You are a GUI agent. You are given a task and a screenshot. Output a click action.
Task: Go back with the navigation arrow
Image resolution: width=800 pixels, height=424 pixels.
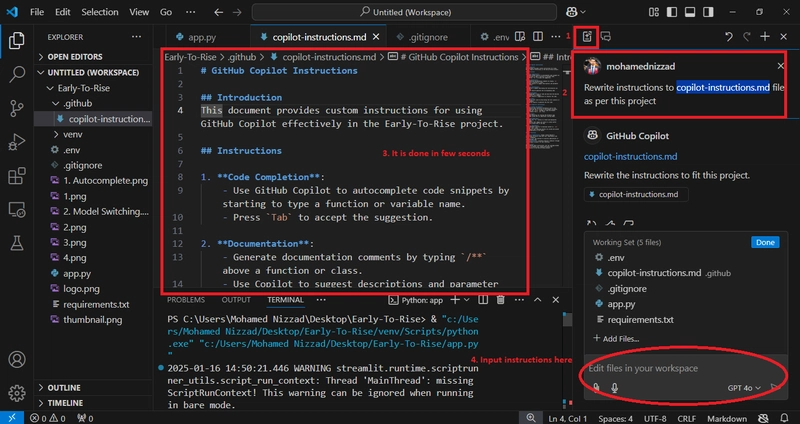218,12
